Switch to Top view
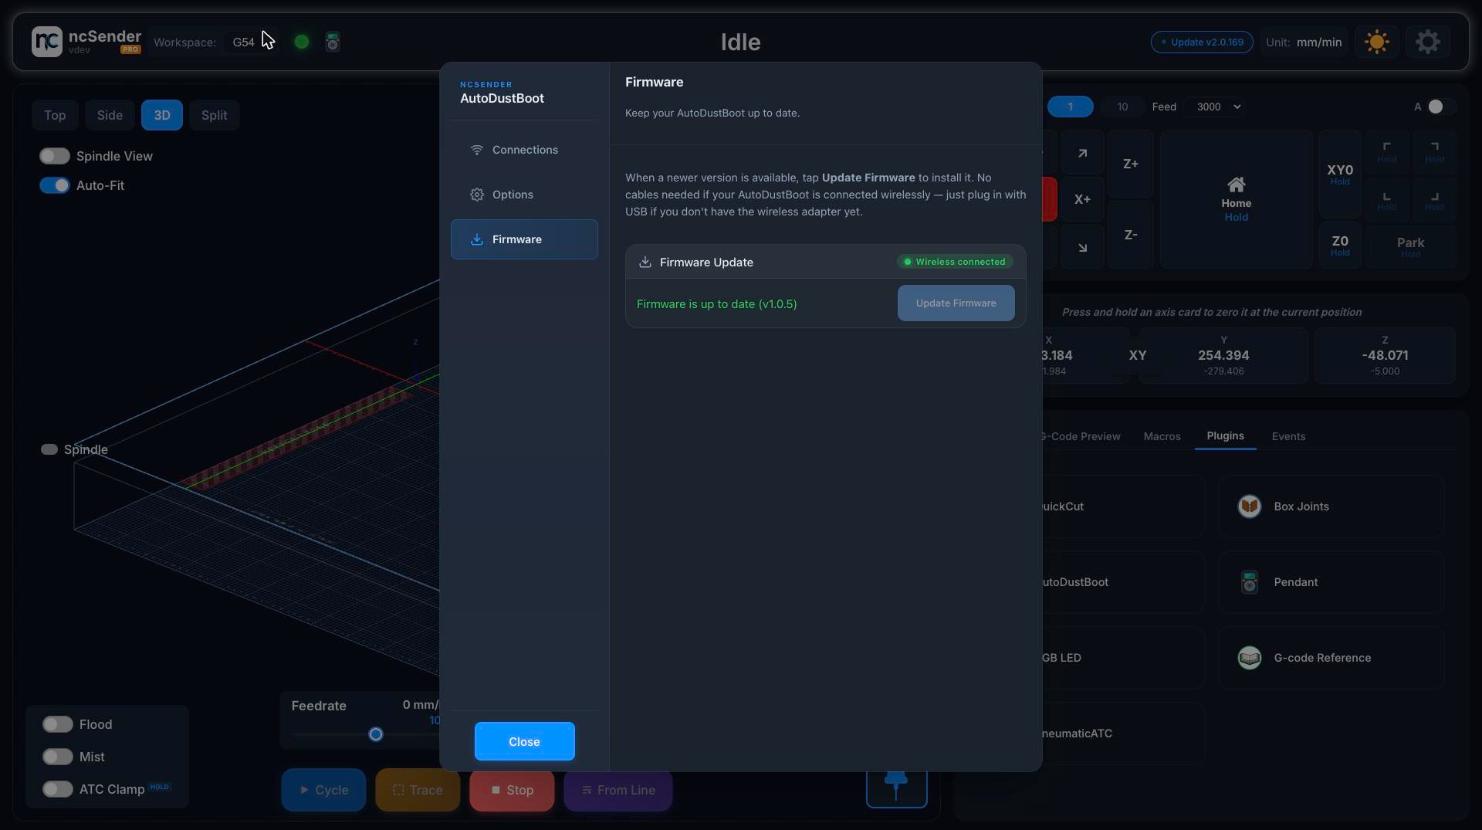Image resolution: width=1482 pixels, height=830 pixels. [x=55, y=115]
